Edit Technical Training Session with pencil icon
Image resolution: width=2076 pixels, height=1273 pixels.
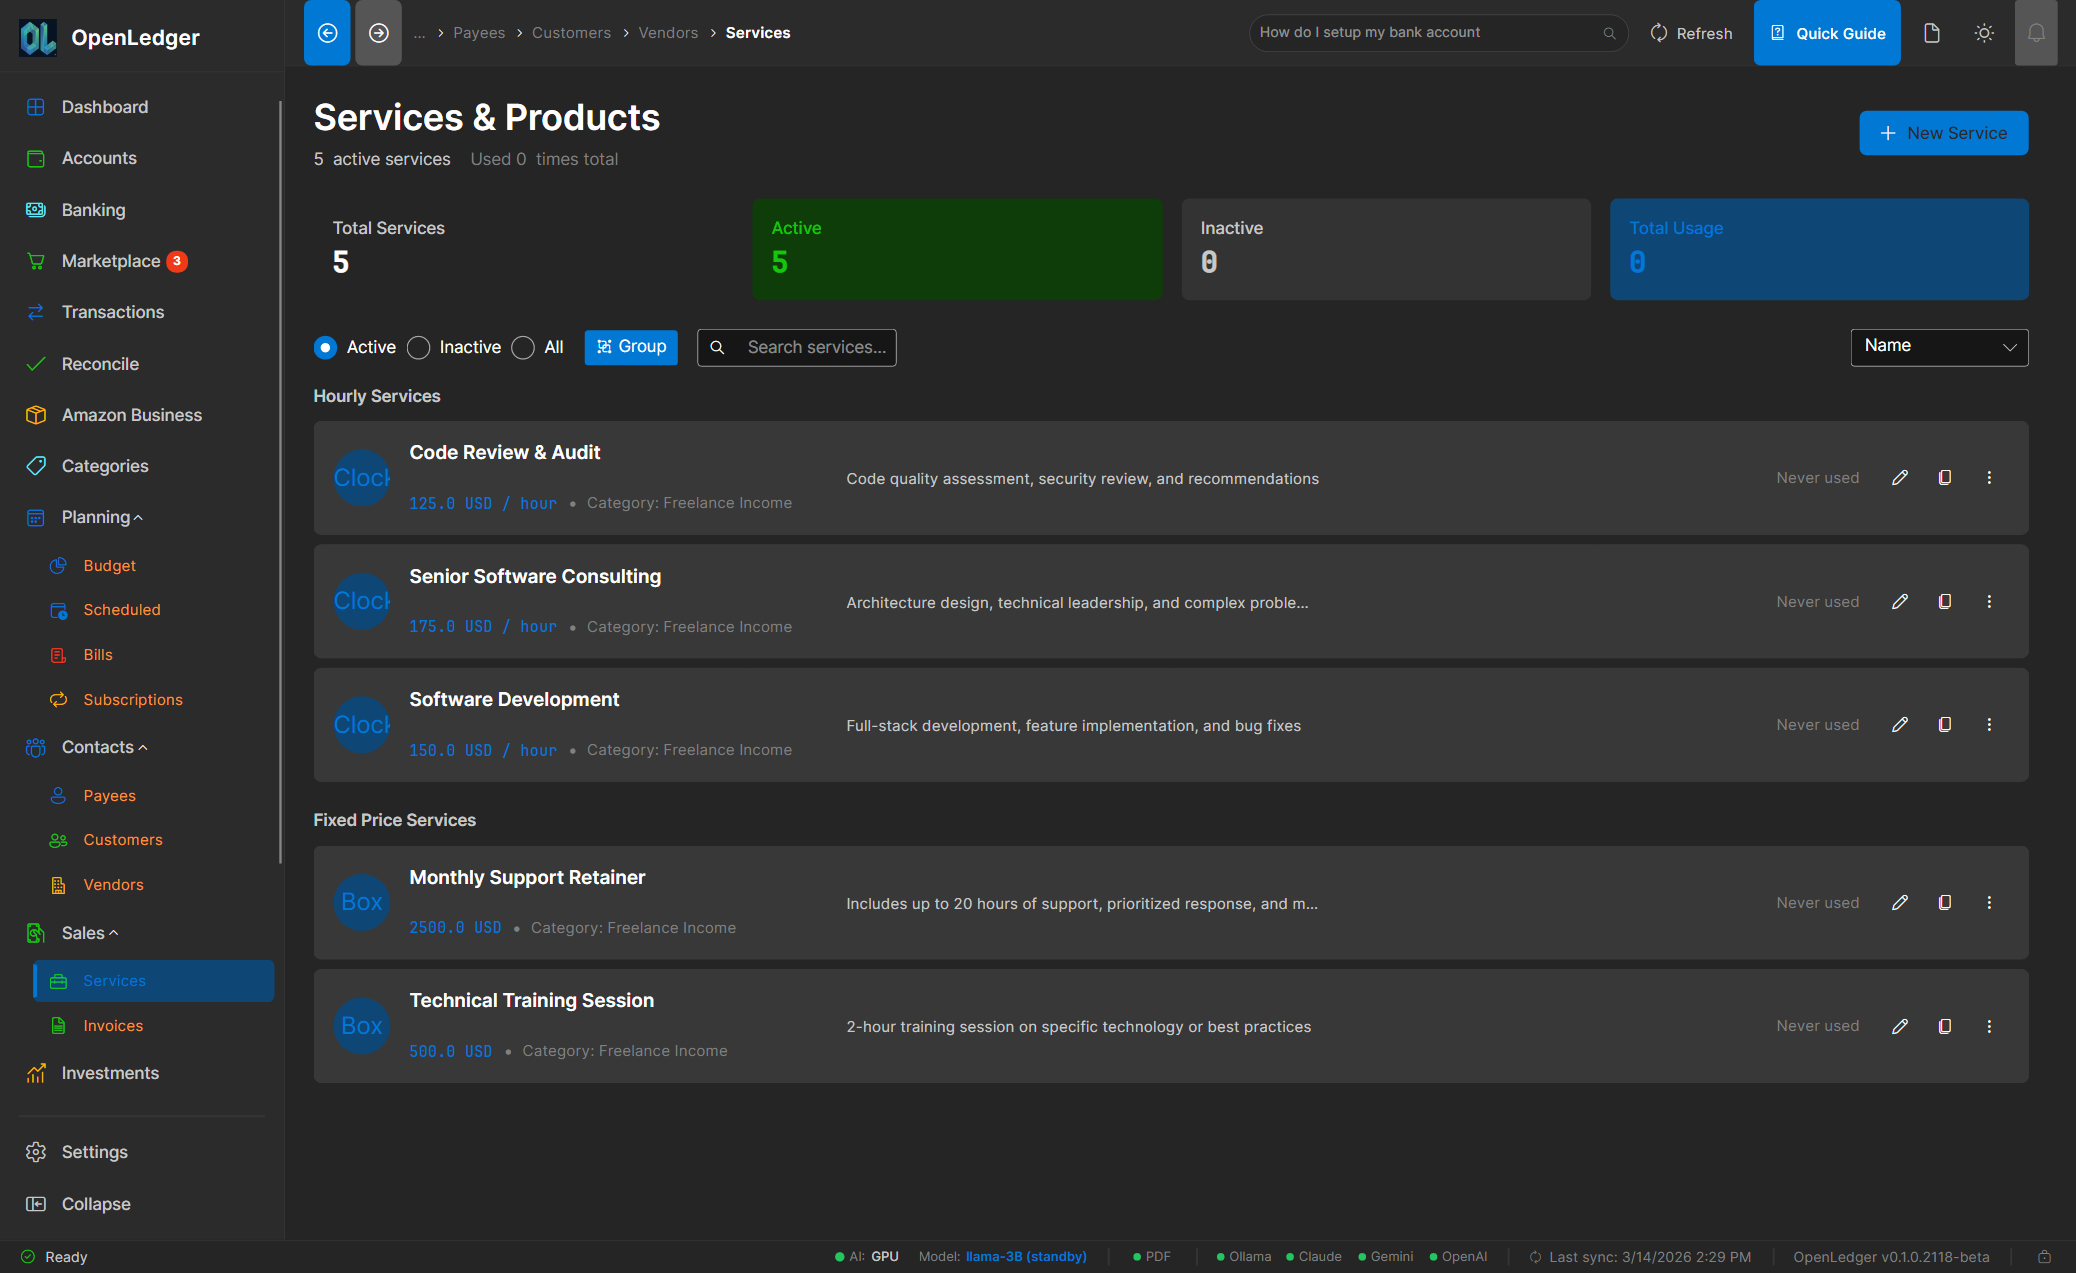1900,1026
